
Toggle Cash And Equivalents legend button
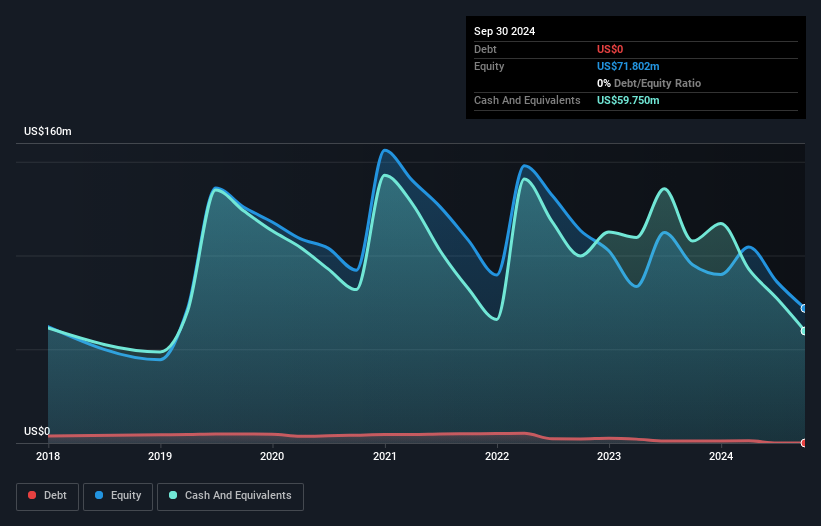tap(230, 496)
